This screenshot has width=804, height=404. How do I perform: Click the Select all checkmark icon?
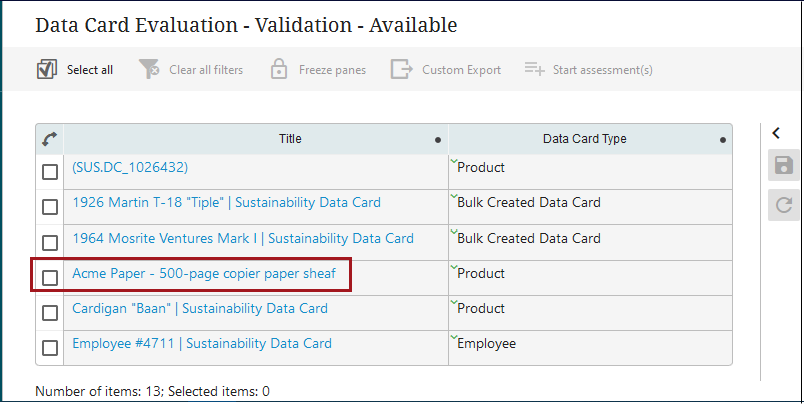pyautogui.click(x=46, y=69)
